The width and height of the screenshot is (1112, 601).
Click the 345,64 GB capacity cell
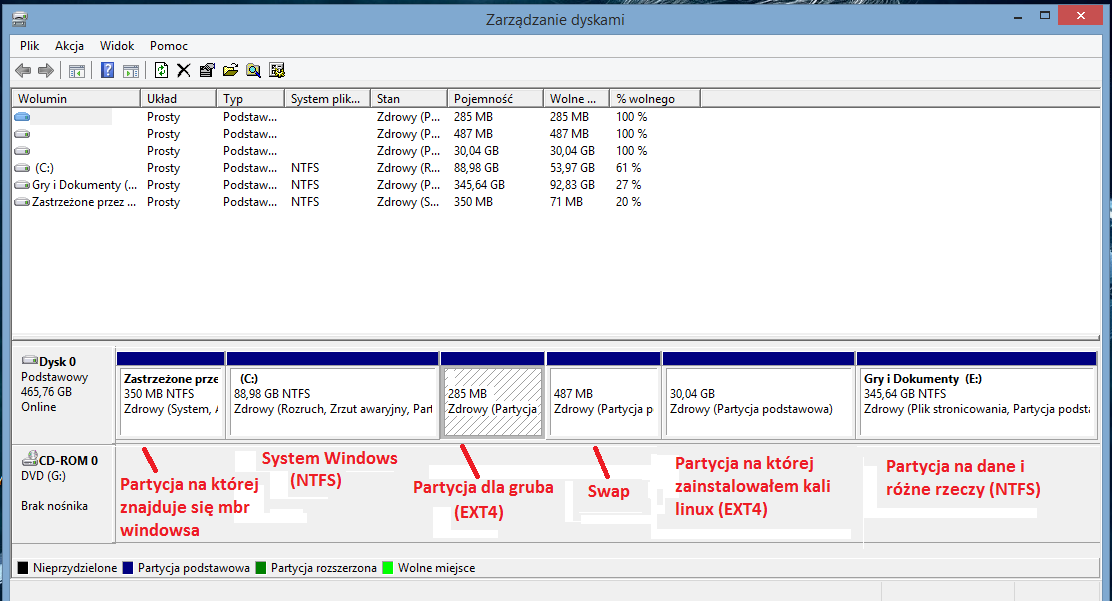tap(479, 185)
